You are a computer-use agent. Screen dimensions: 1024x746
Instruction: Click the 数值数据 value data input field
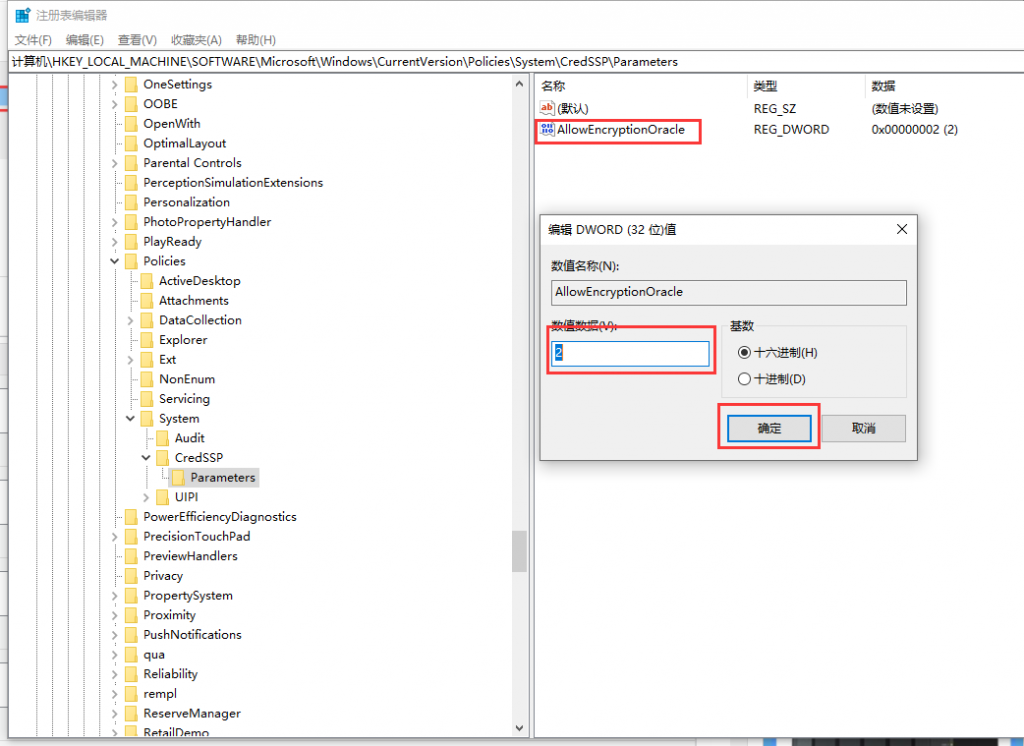(x=630, y=354)
